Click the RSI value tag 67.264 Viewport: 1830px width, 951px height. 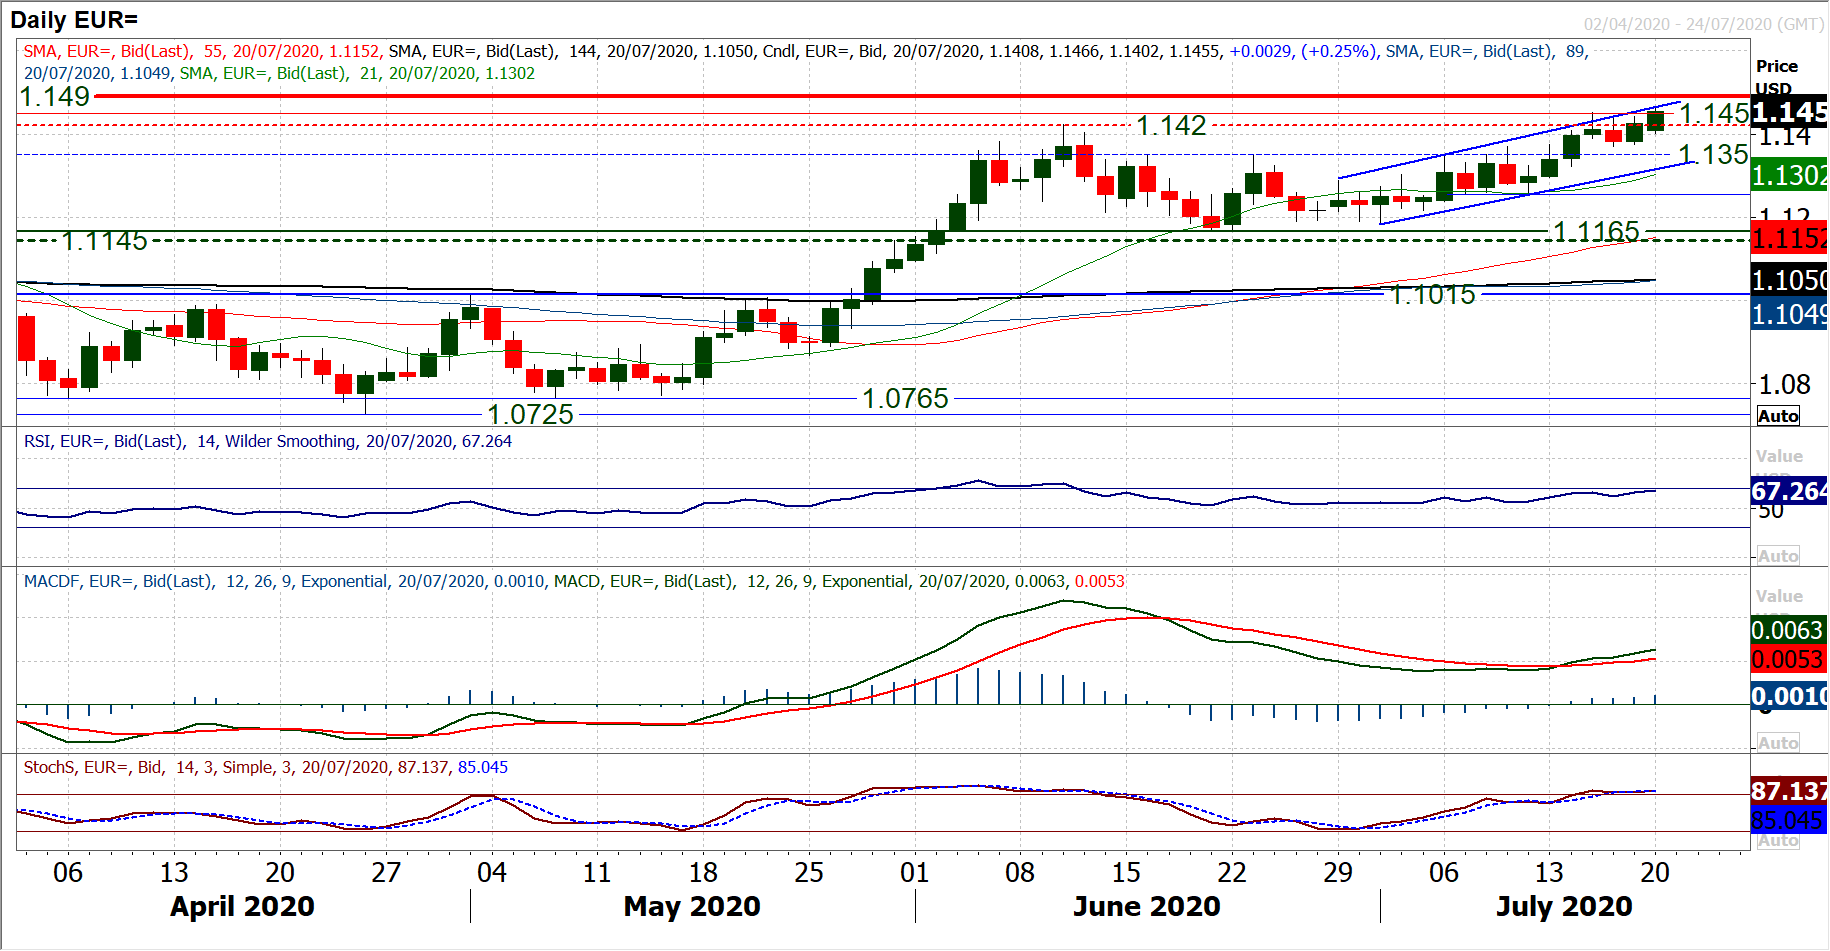coord(1788,491)
